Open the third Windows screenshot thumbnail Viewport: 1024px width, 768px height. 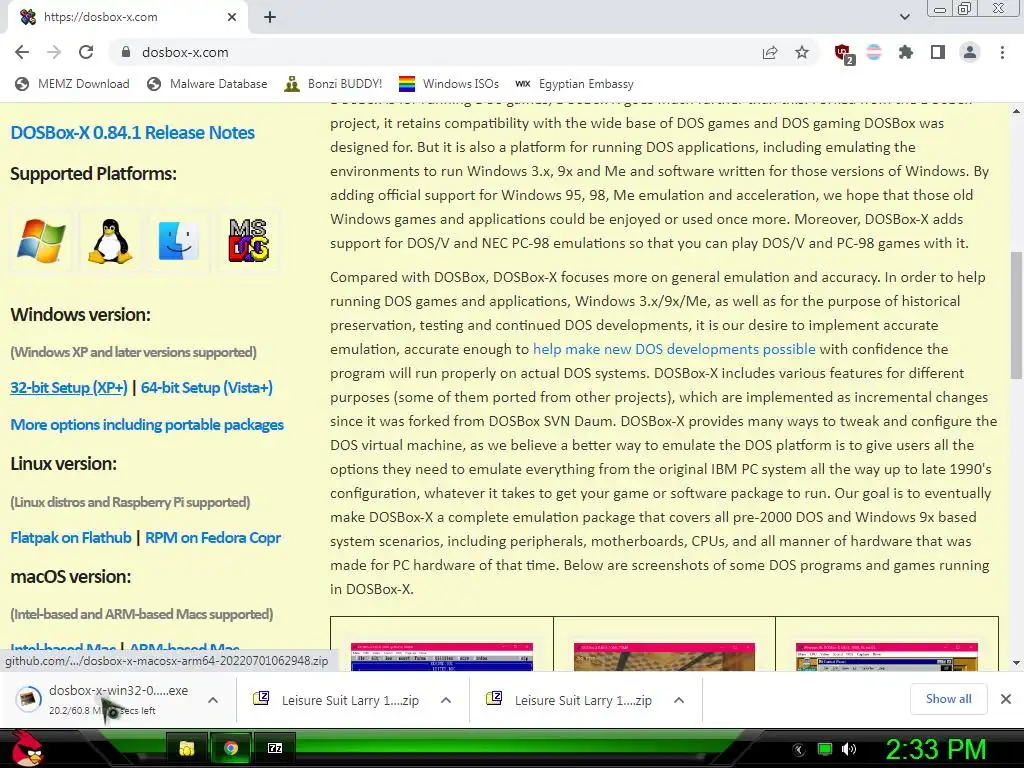click(887, 656)
